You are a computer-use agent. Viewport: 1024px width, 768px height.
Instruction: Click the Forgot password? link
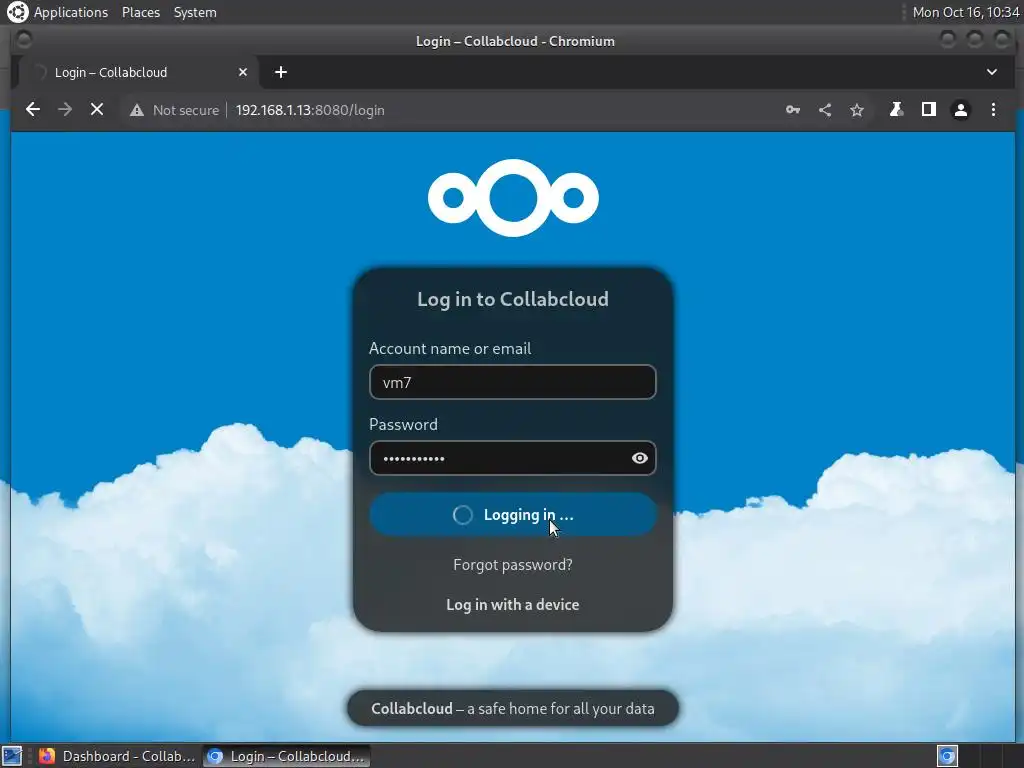point(513,564)
